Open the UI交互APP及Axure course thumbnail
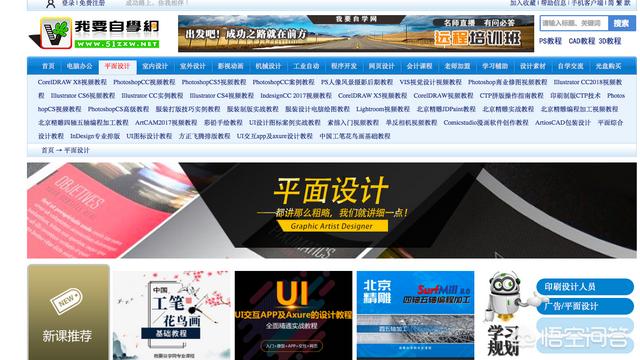The width and height of the screenshot is (640, 360). coord(293,315)
